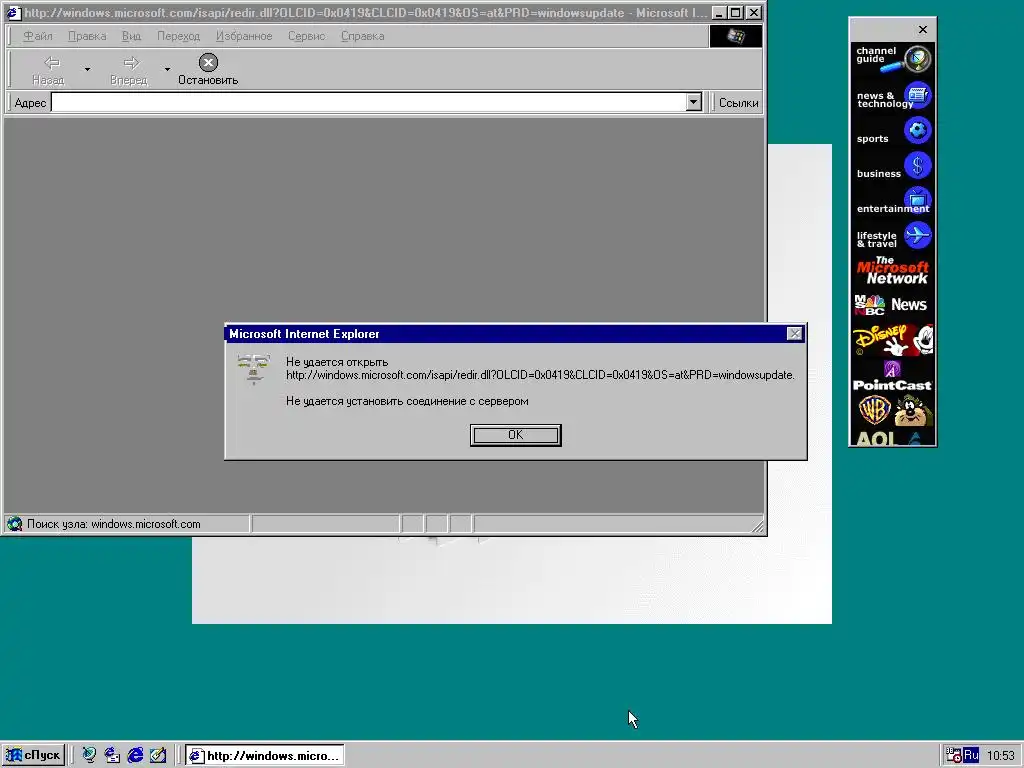1024x768 pixels.
Task: Open the Вид menu
Action: [131, 36]
